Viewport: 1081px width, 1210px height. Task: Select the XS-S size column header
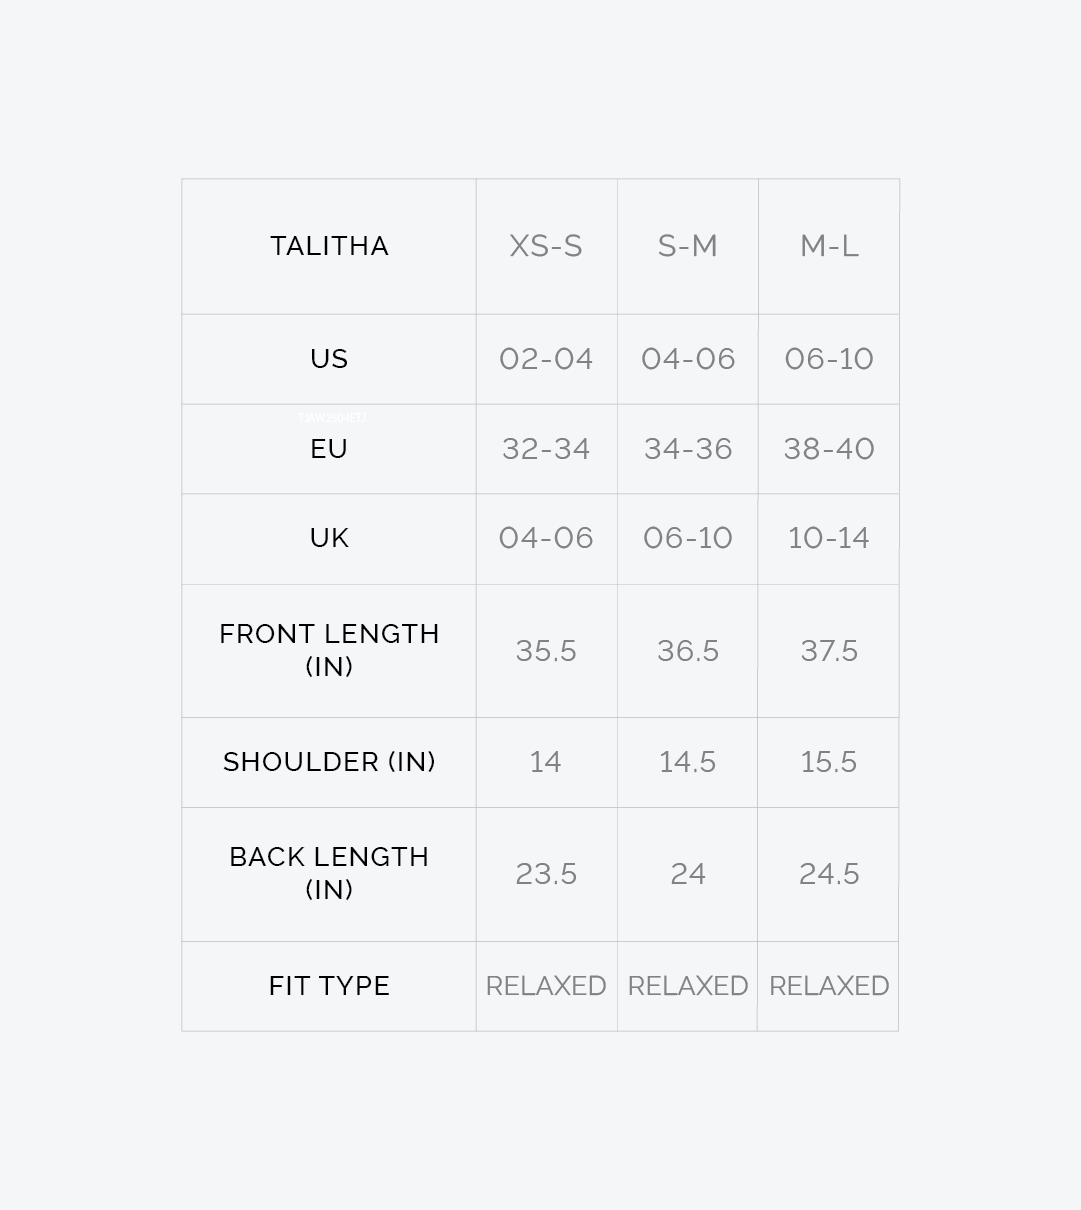coord(546,246)
